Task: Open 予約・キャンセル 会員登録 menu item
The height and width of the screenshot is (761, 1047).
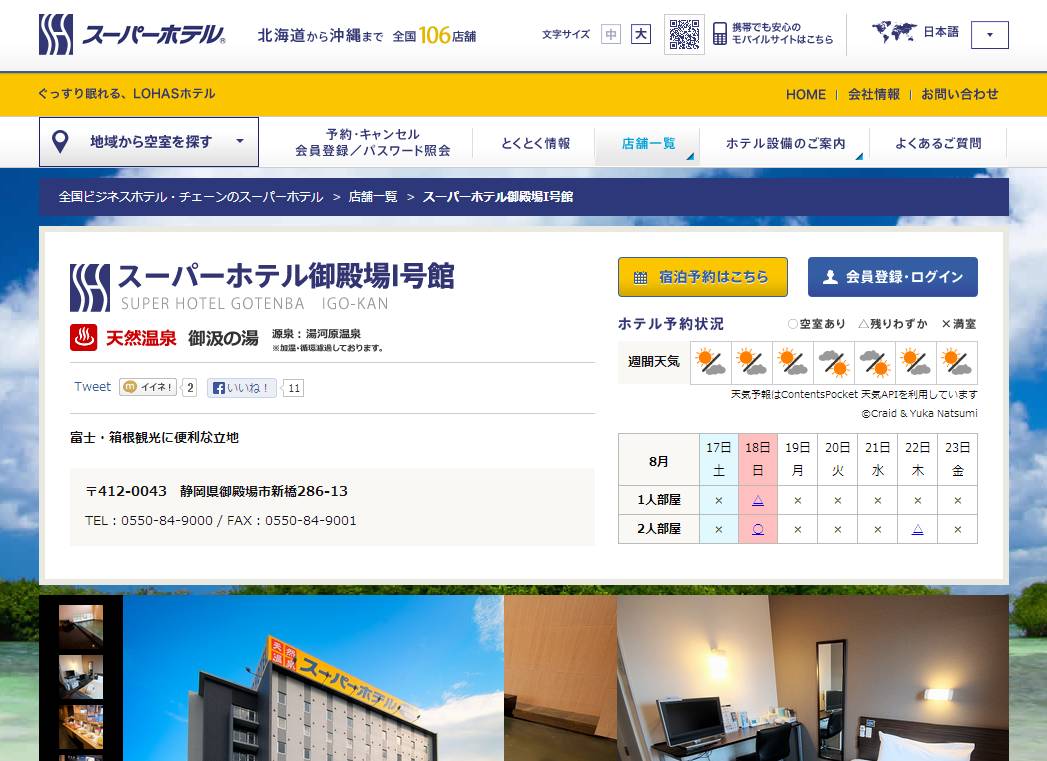Action: point(373,142)
